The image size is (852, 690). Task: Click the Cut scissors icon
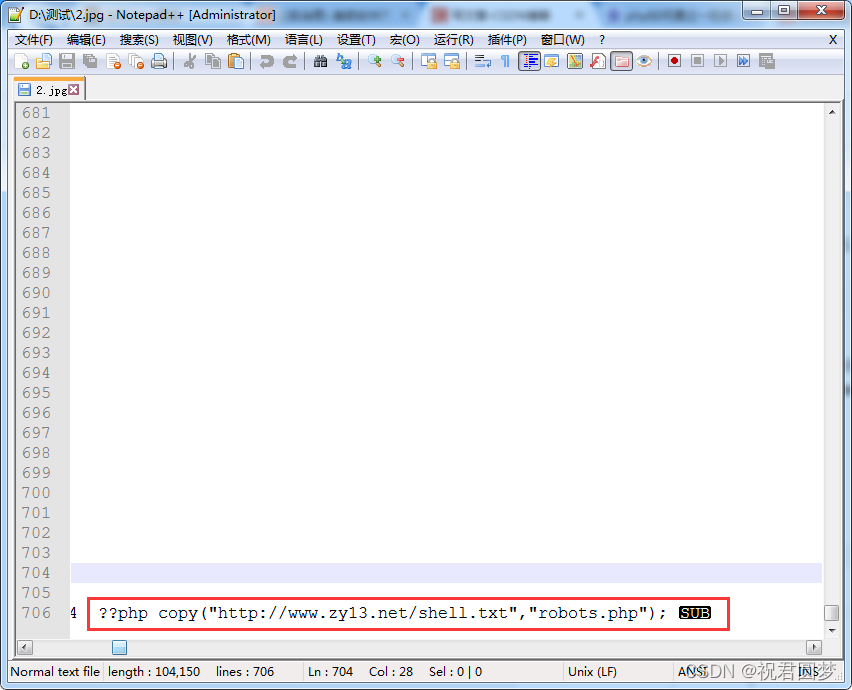[189, 61]
